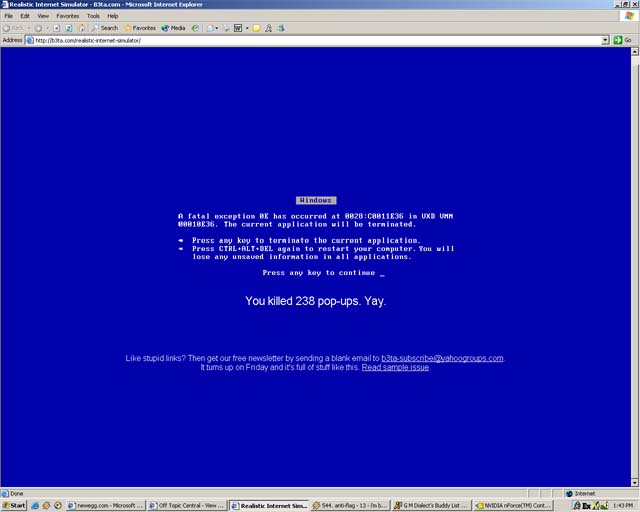Open the Favorites menu
The height and width of the screenshot is (512, 640).
coord(68,16)
